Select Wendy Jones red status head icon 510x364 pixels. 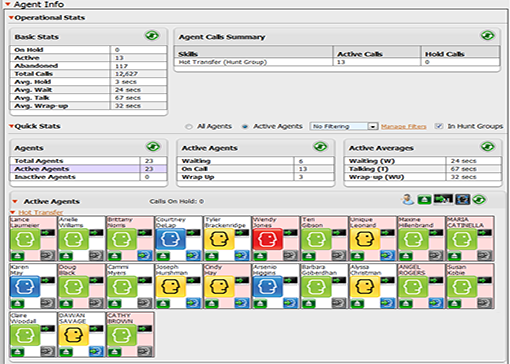268,239
